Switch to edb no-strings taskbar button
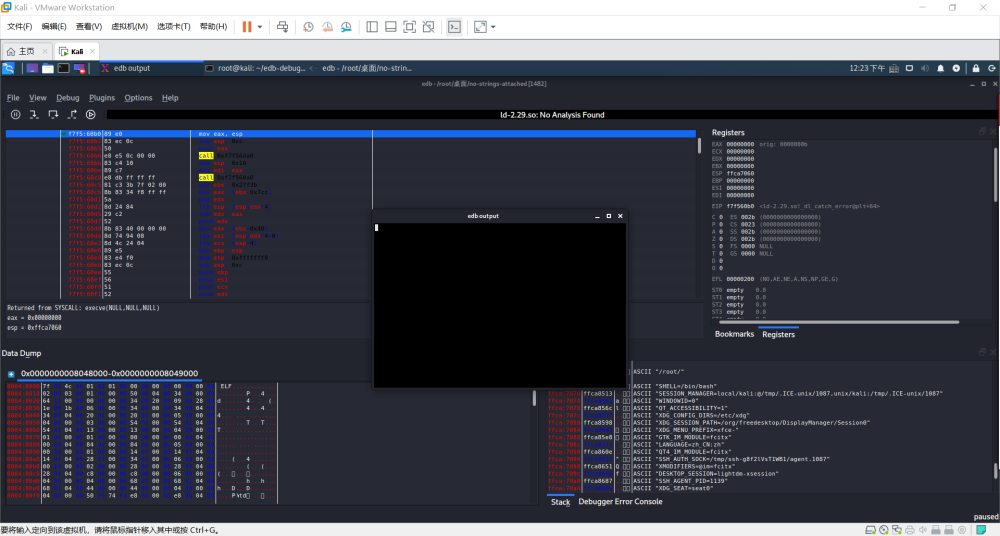1000x536 pixels. coord(361,68)
